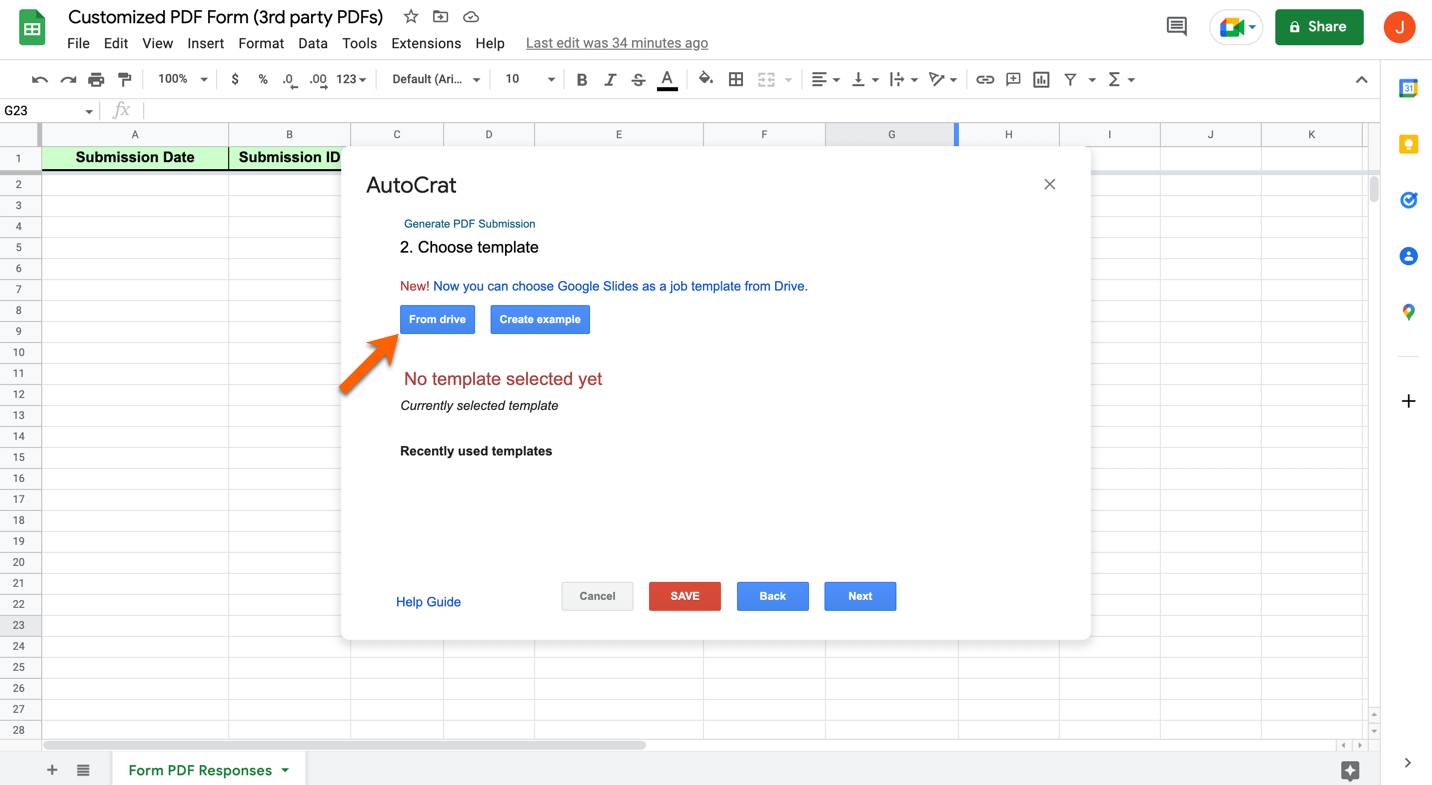The image size is (1432, 785).
Task: Open the Format menu
Action: click(261, 43)
